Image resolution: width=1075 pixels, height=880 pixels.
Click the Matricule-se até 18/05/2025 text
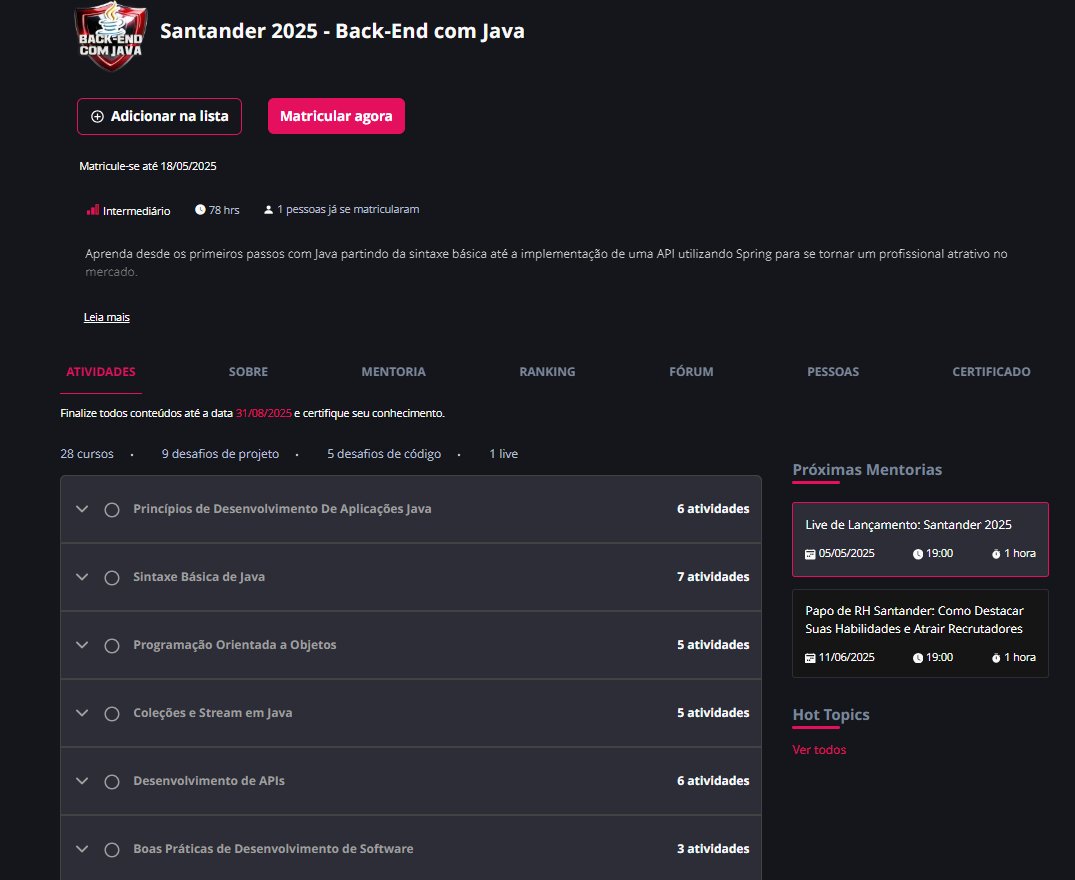click(148, 166)
